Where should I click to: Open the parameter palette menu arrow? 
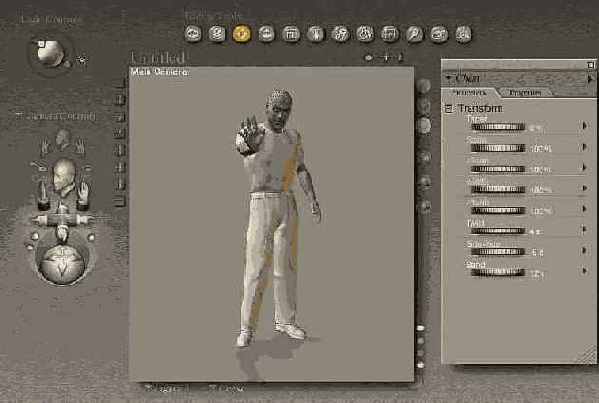590,79
